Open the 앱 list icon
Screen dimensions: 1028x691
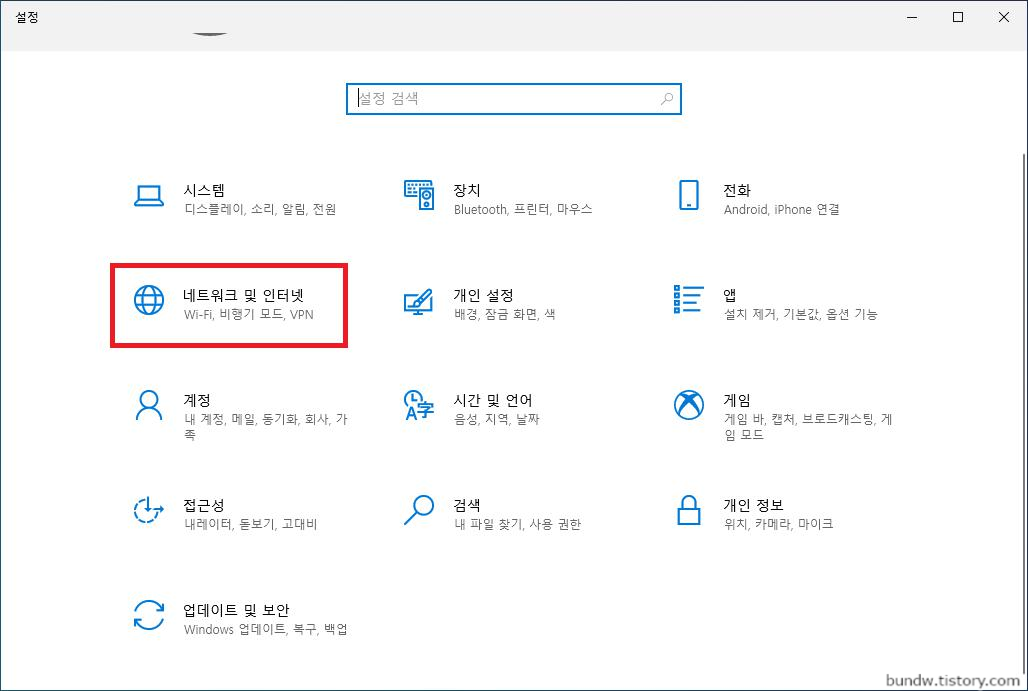click(x=688, y=299)
